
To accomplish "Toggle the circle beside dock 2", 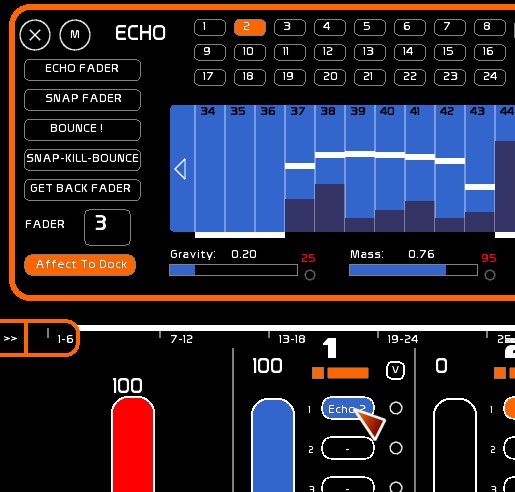I will coord(396,448).
